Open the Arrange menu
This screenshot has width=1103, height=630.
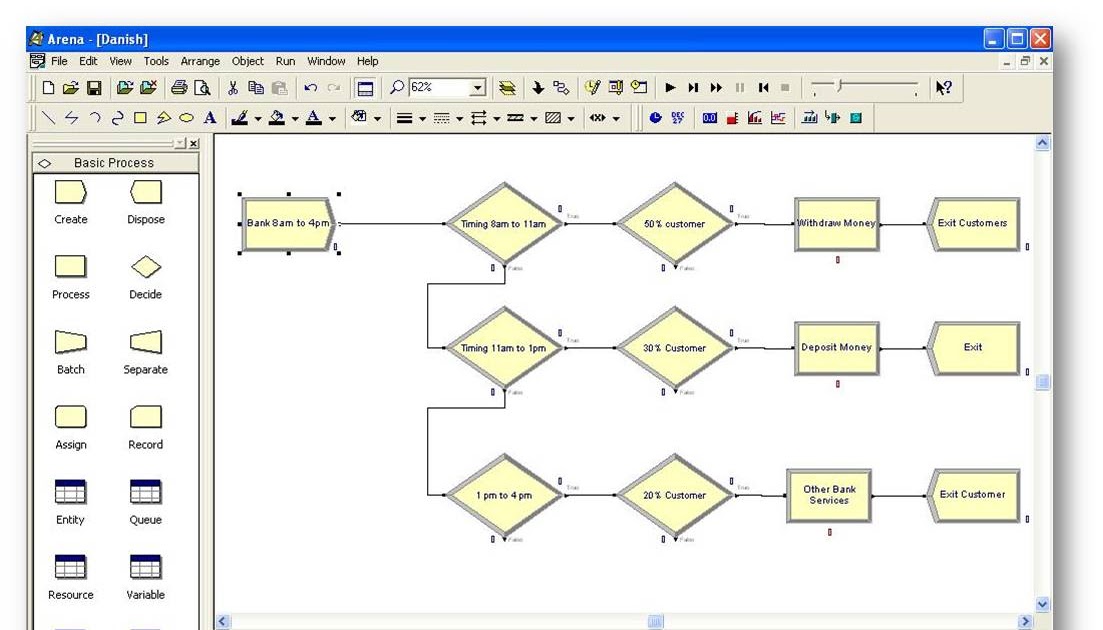click(200, 61)
